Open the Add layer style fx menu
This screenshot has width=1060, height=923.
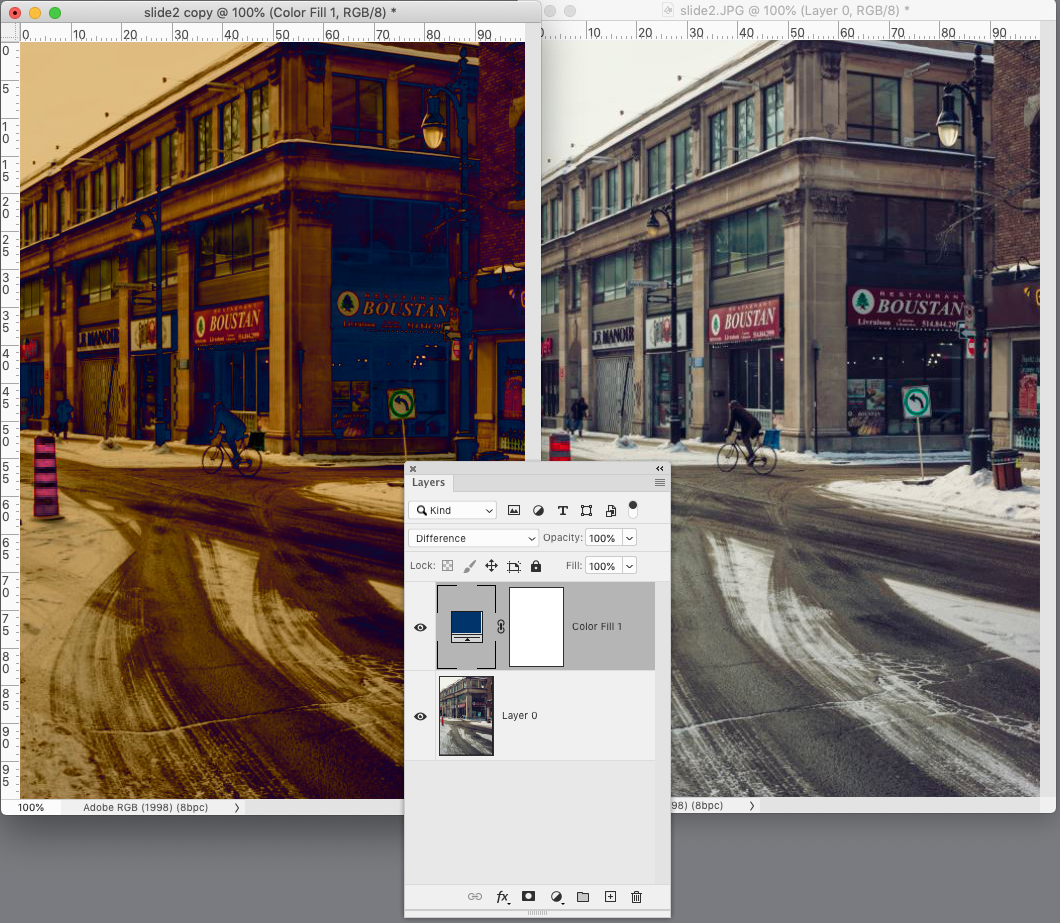pyautogui.click(x=503, y=897)
